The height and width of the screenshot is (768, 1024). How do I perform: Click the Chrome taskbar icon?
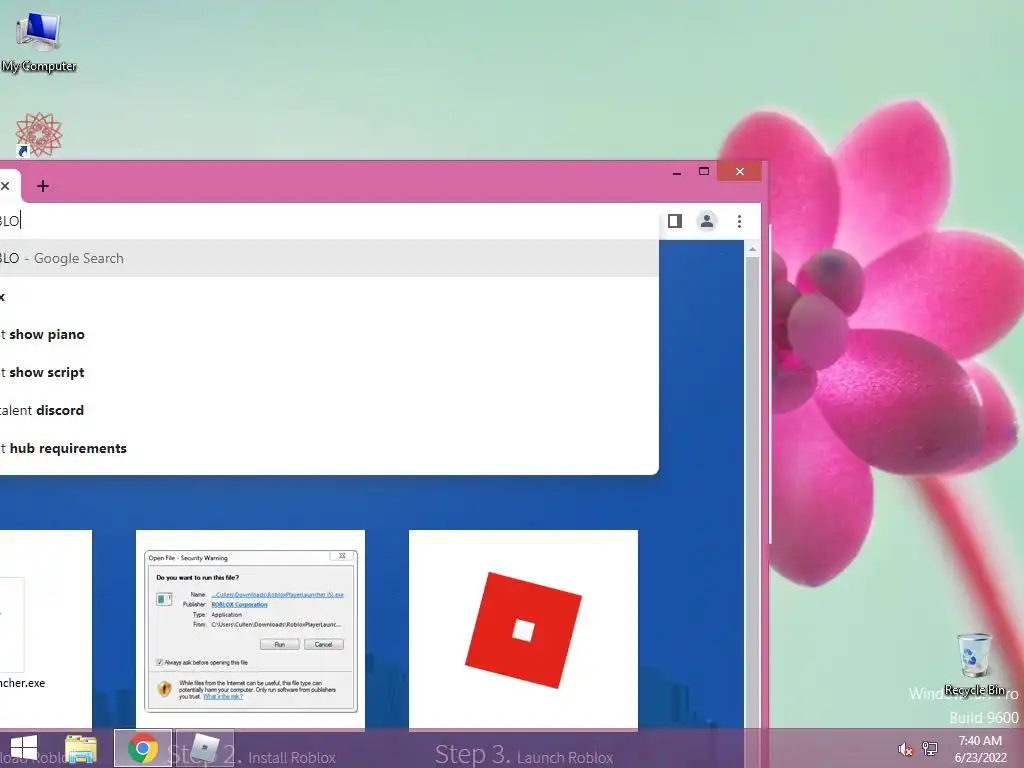[x=143, y=748]
